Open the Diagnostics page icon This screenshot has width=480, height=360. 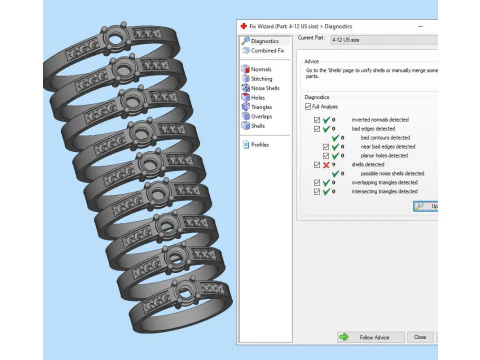point(246,40)
